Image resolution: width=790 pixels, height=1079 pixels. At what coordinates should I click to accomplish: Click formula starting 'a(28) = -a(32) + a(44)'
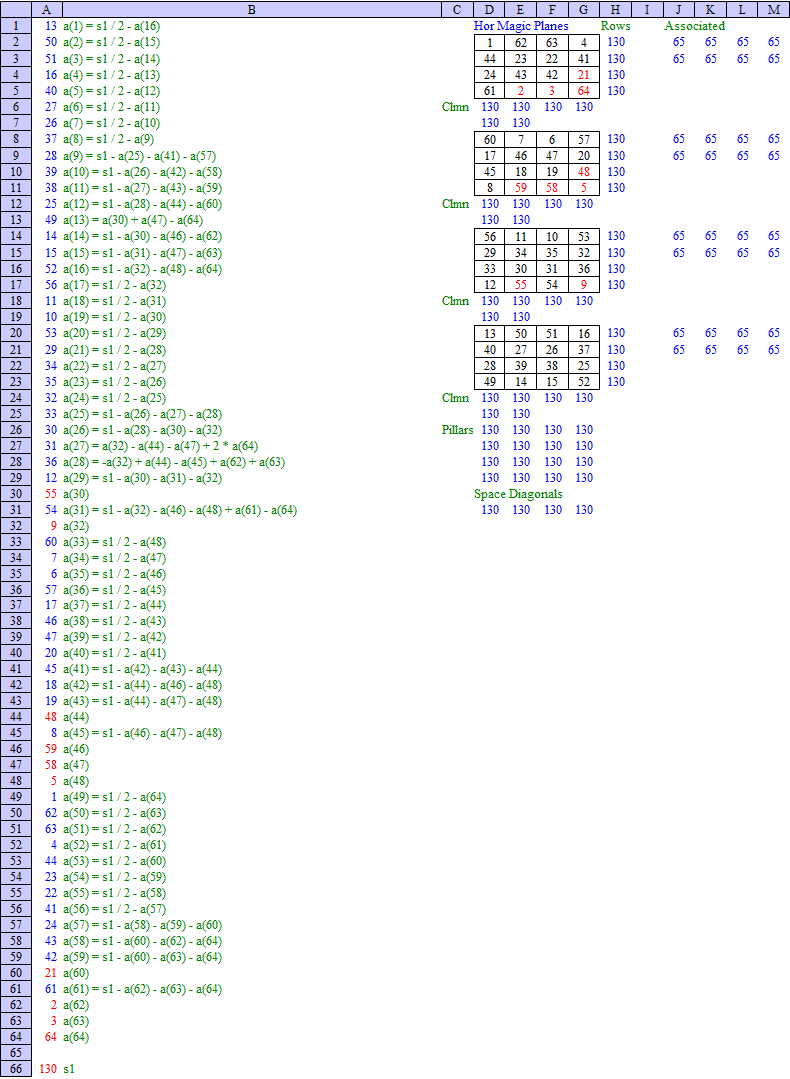point(174,462)
